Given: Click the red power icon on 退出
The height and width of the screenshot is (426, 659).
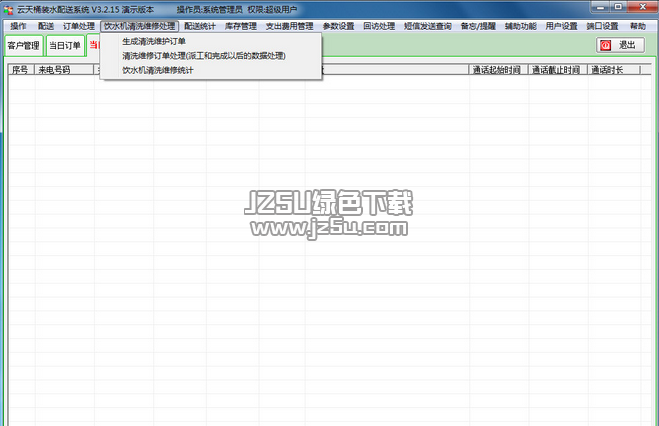Looking at the screenshot, I should 605,45.
